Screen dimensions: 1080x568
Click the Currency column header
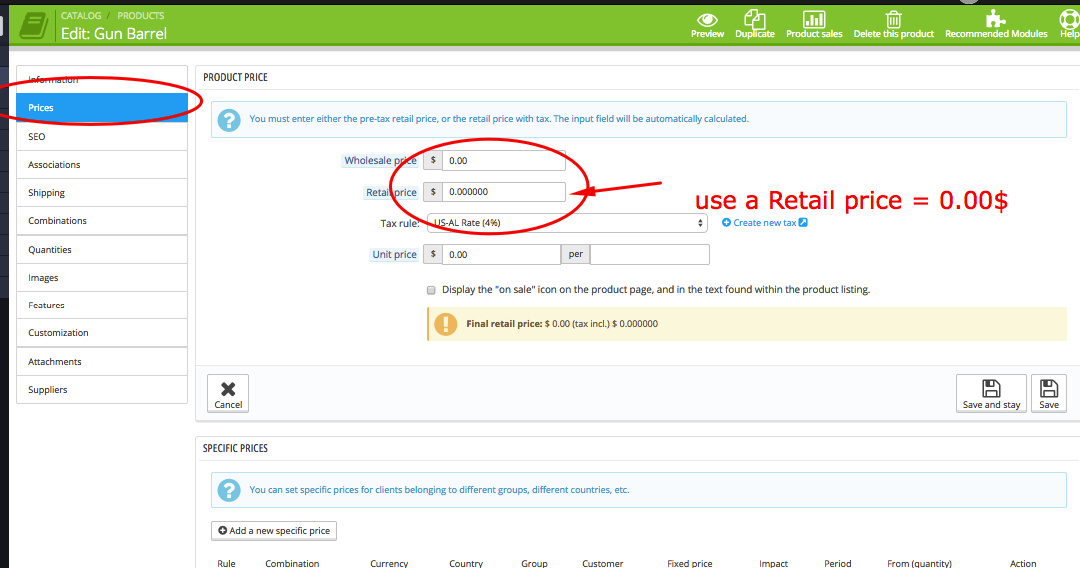click(389, 563)
